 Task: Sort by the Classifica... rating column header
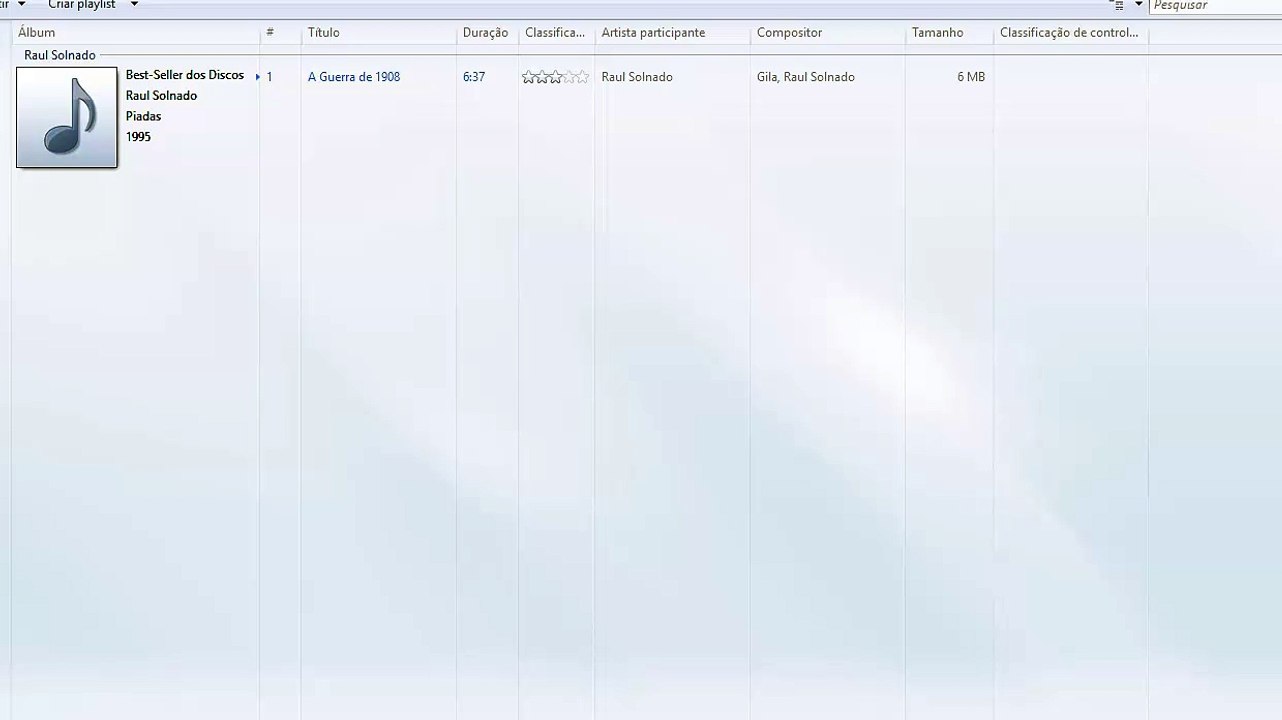click(x=556, y=33)
